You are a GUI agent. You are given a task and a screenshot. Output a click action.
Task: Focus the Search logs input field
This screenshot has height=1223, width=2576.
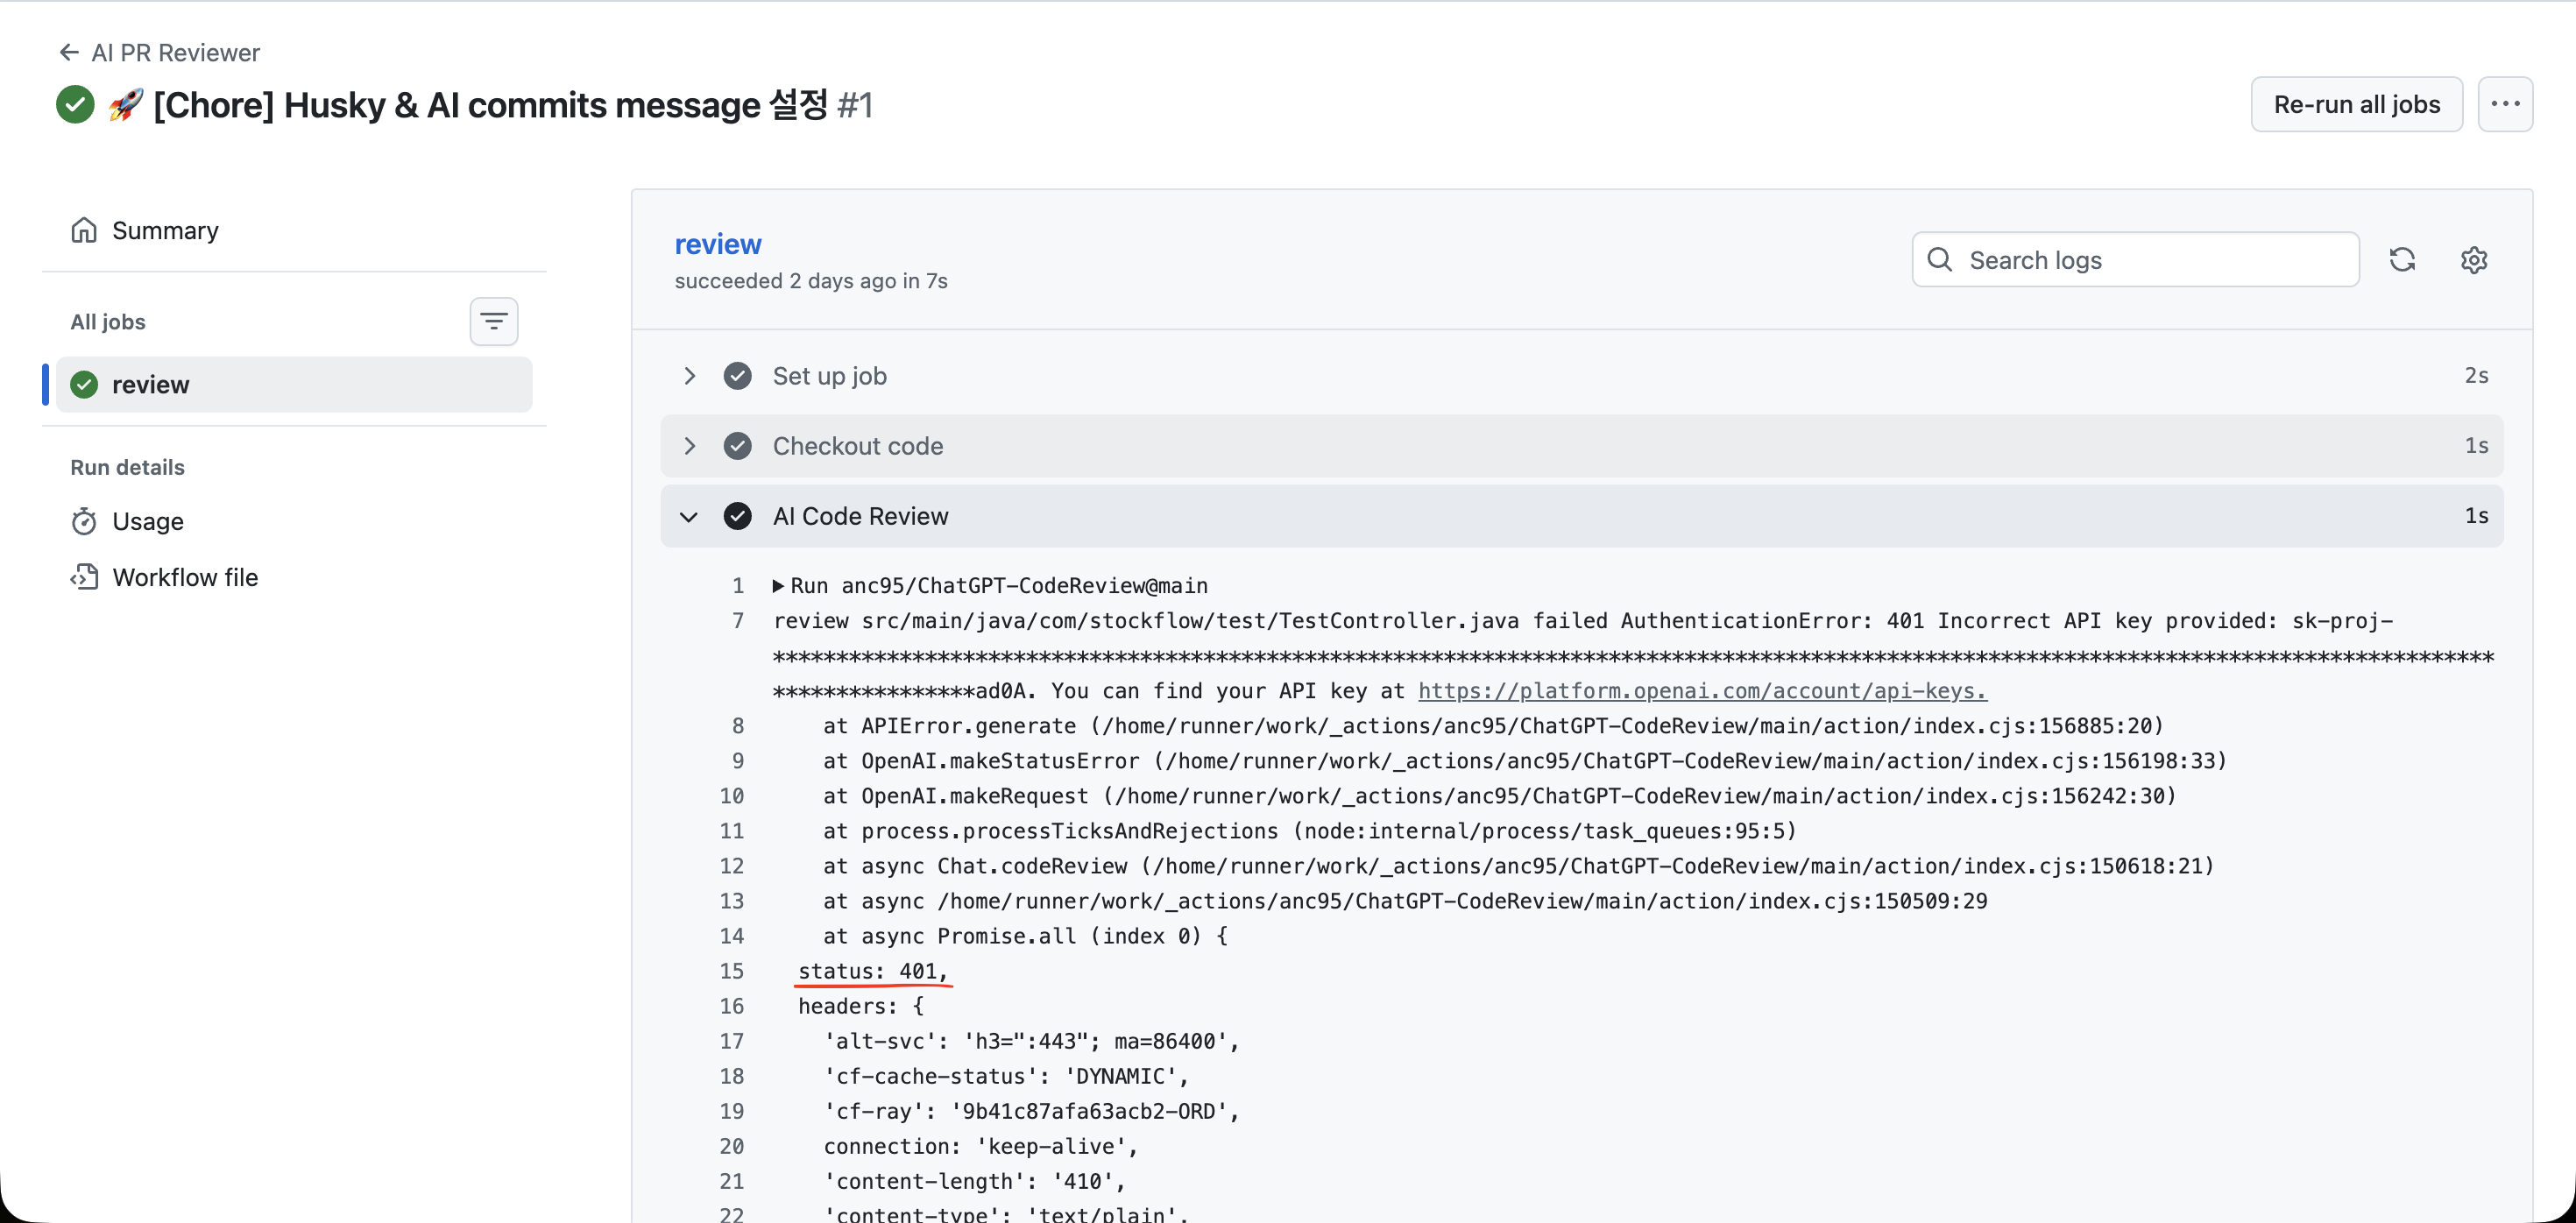pyautogui.click(x=2135, y=260)
